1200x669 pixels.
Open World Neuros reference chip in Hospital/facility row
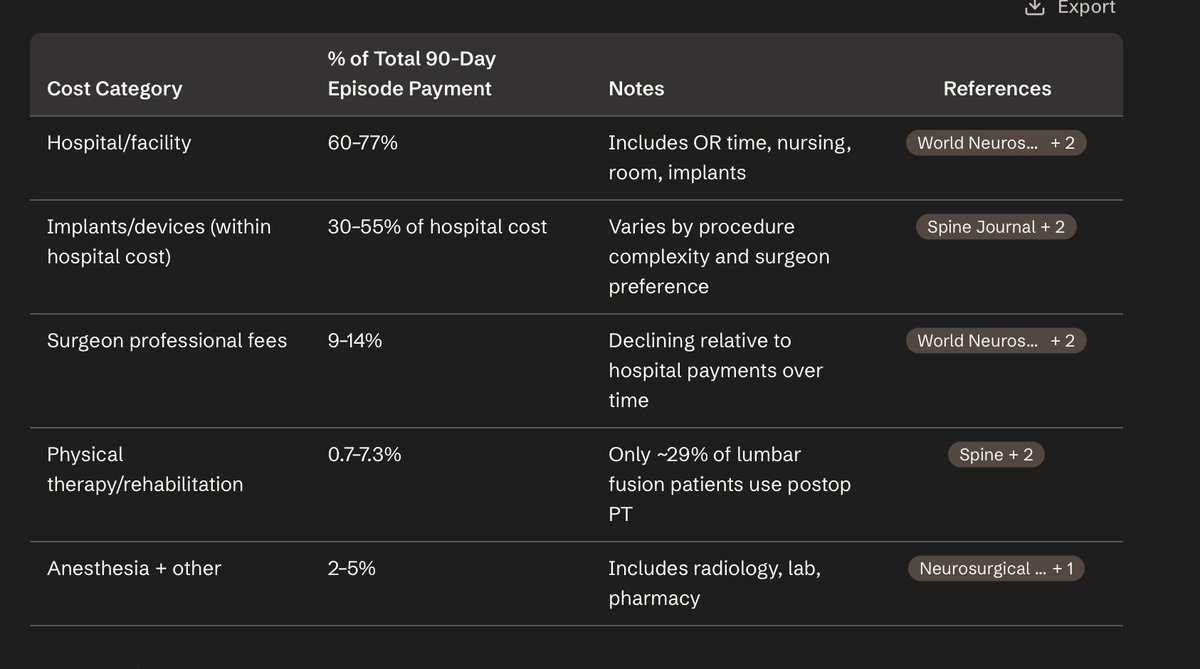point(996,143)
